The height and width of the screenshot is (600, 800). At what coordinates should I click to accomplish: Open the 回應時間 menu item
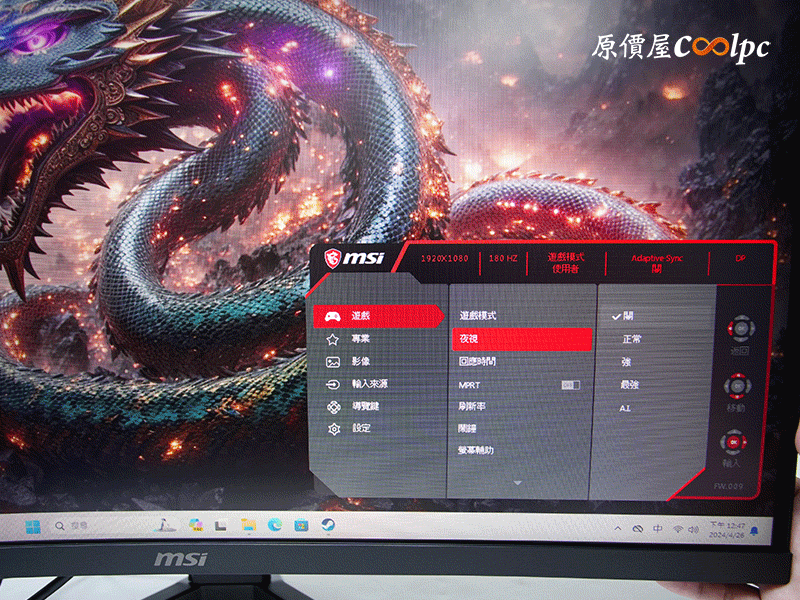[x=477, y=362]
